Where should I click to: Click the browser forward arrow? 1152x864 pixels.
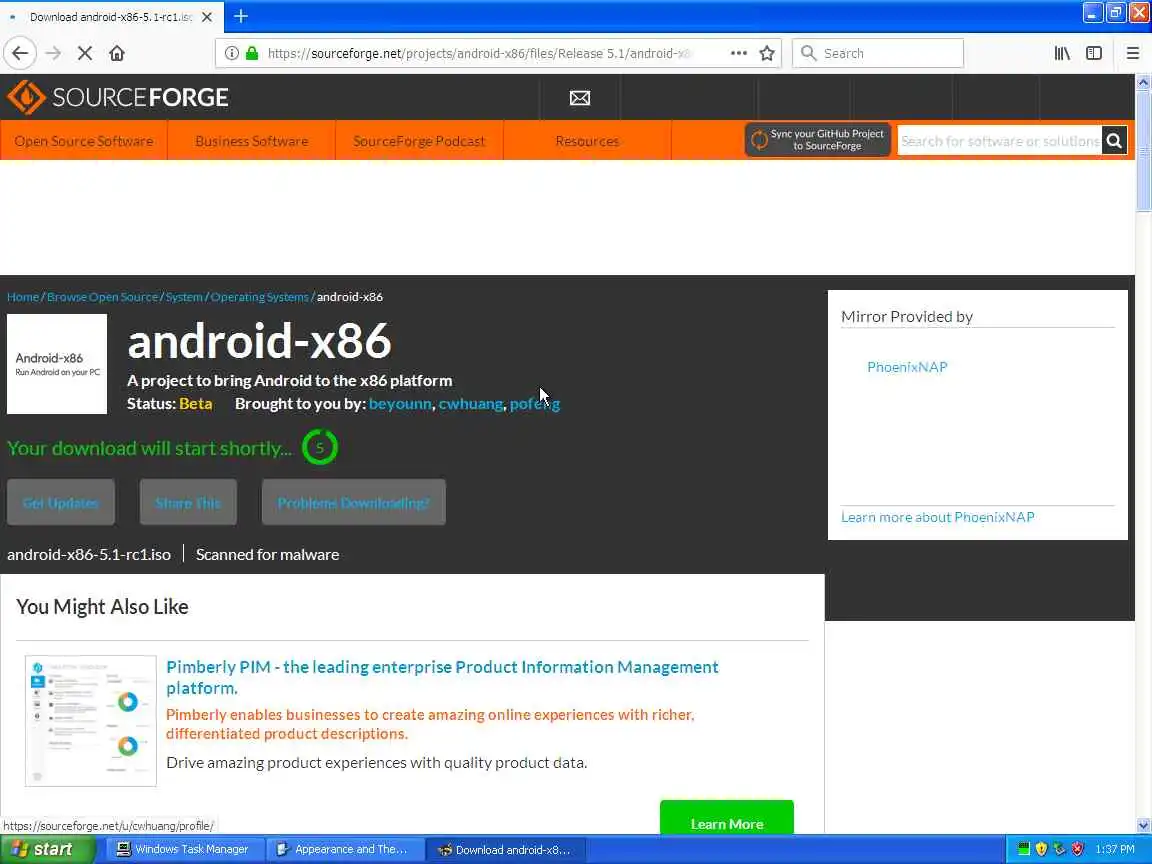[x=53, y=53]
